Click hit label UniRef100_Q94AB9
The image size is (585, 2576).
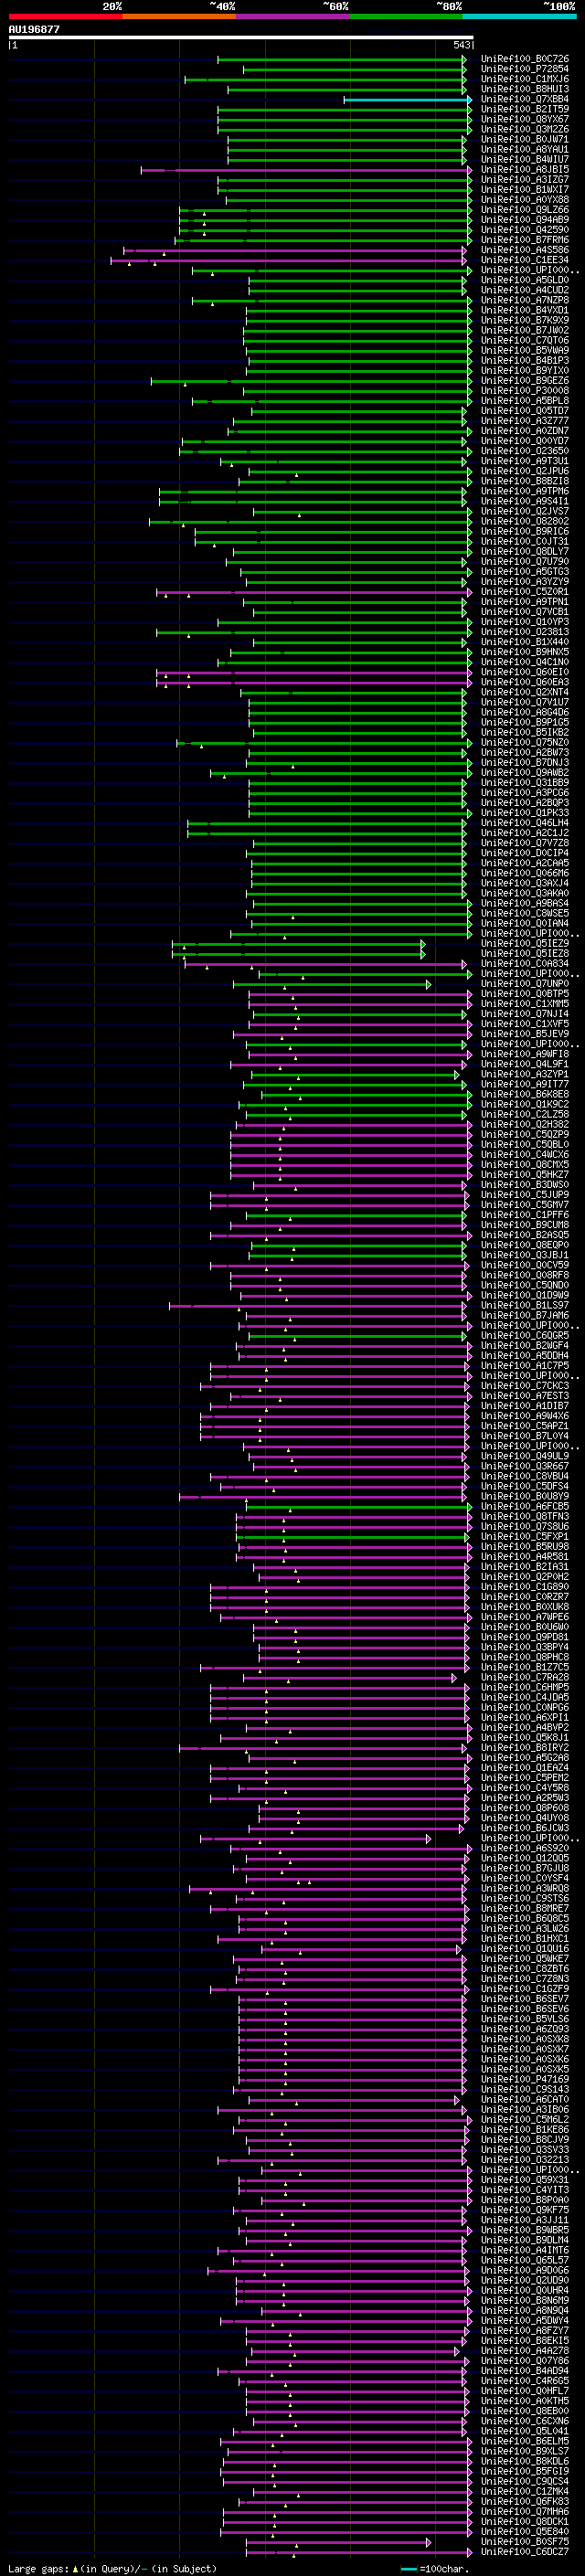coord(525,220)
